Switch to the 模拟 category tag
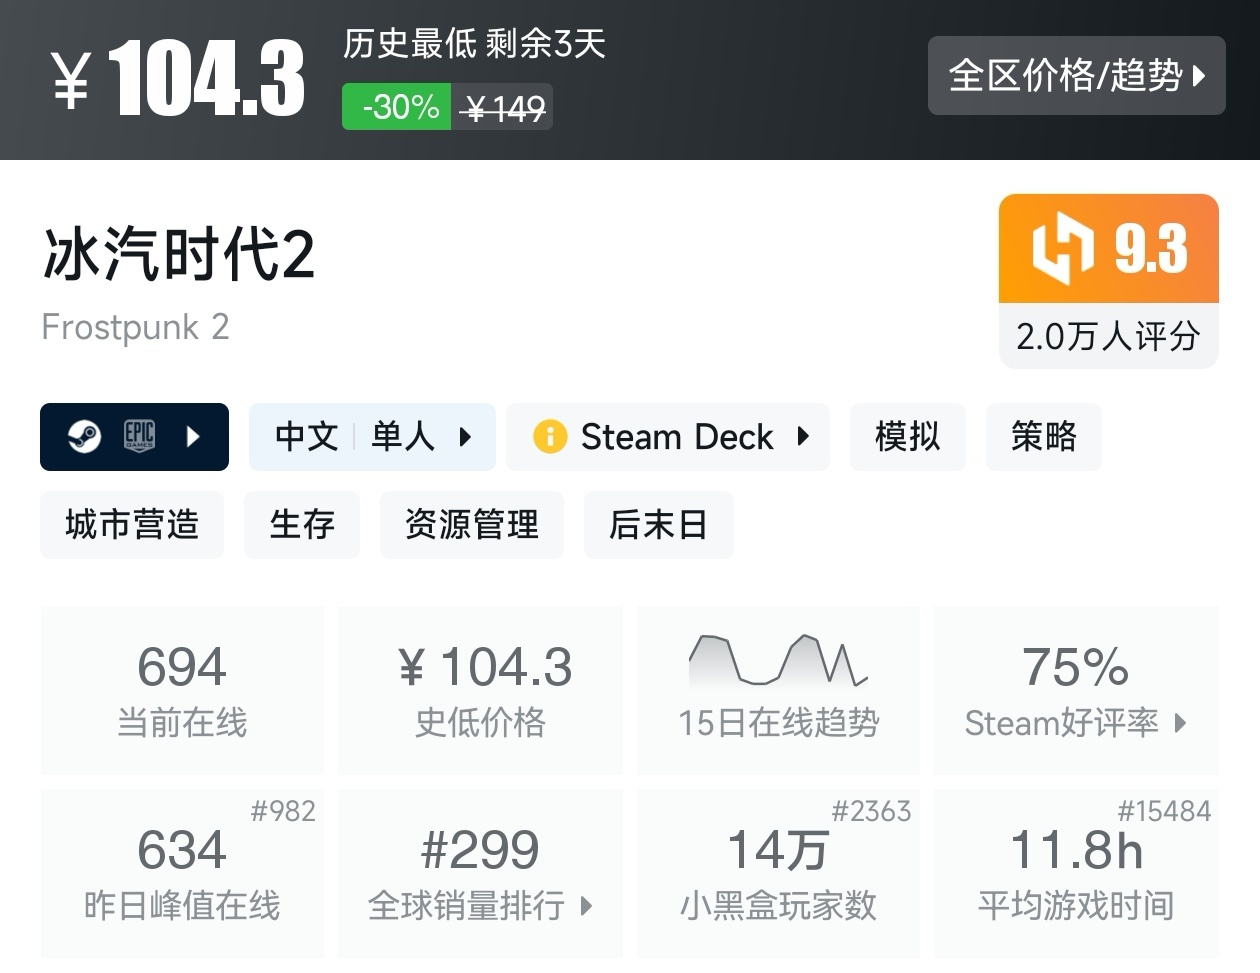The height and width of the screenshot is (973, 1260). [x=907, y=437]
